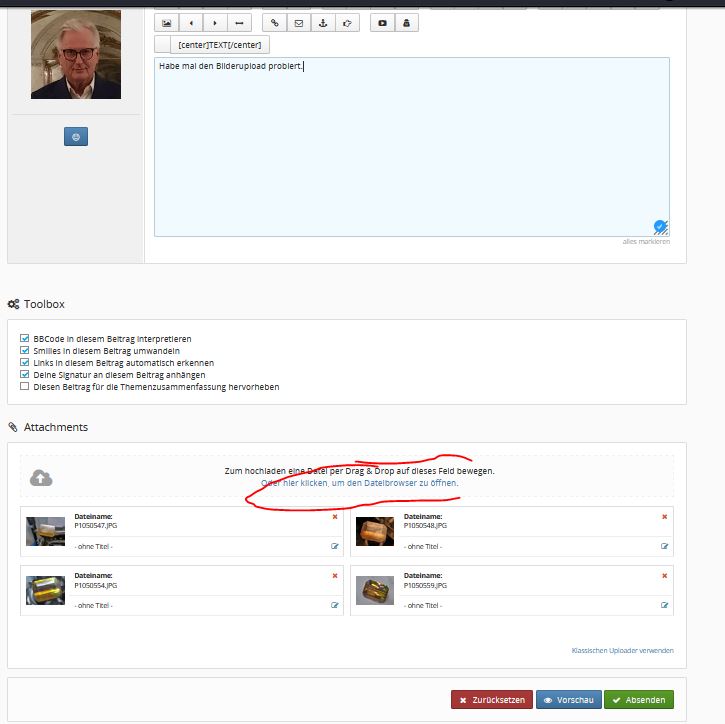Open the Vorschau preview

569,700
